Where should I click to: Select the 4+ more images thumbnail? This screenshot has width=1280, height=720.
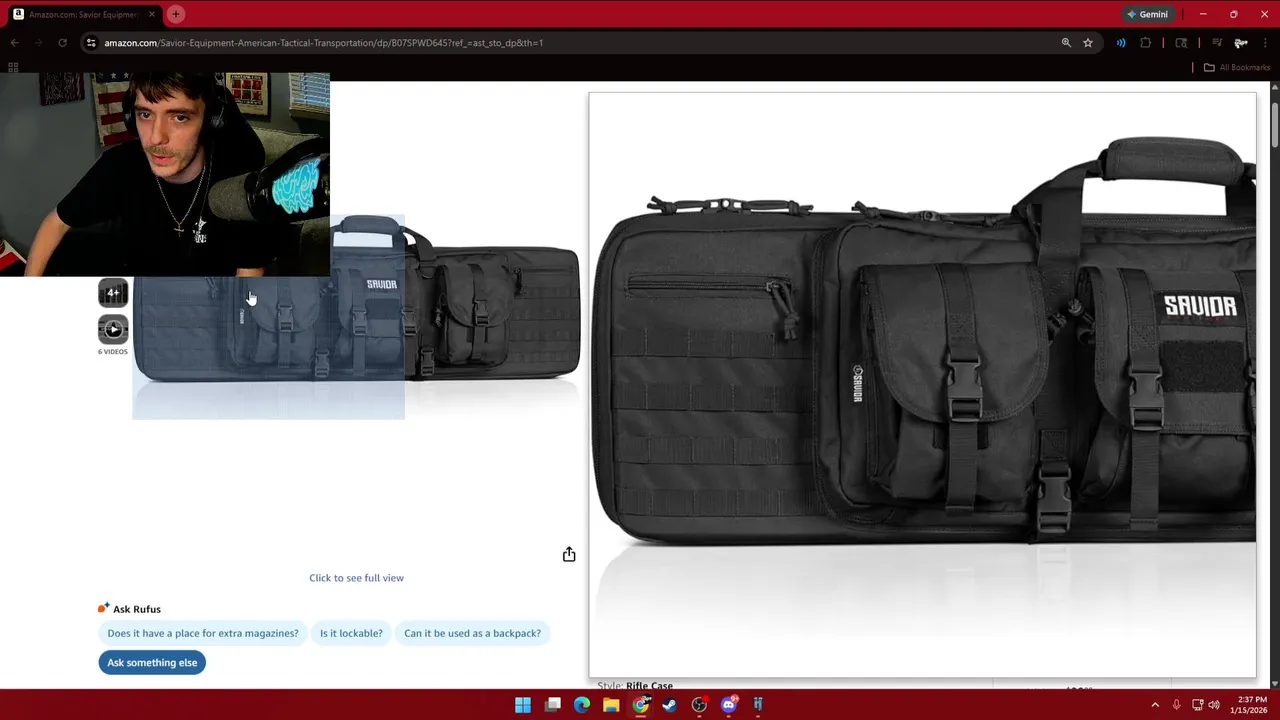click(113, 293)
